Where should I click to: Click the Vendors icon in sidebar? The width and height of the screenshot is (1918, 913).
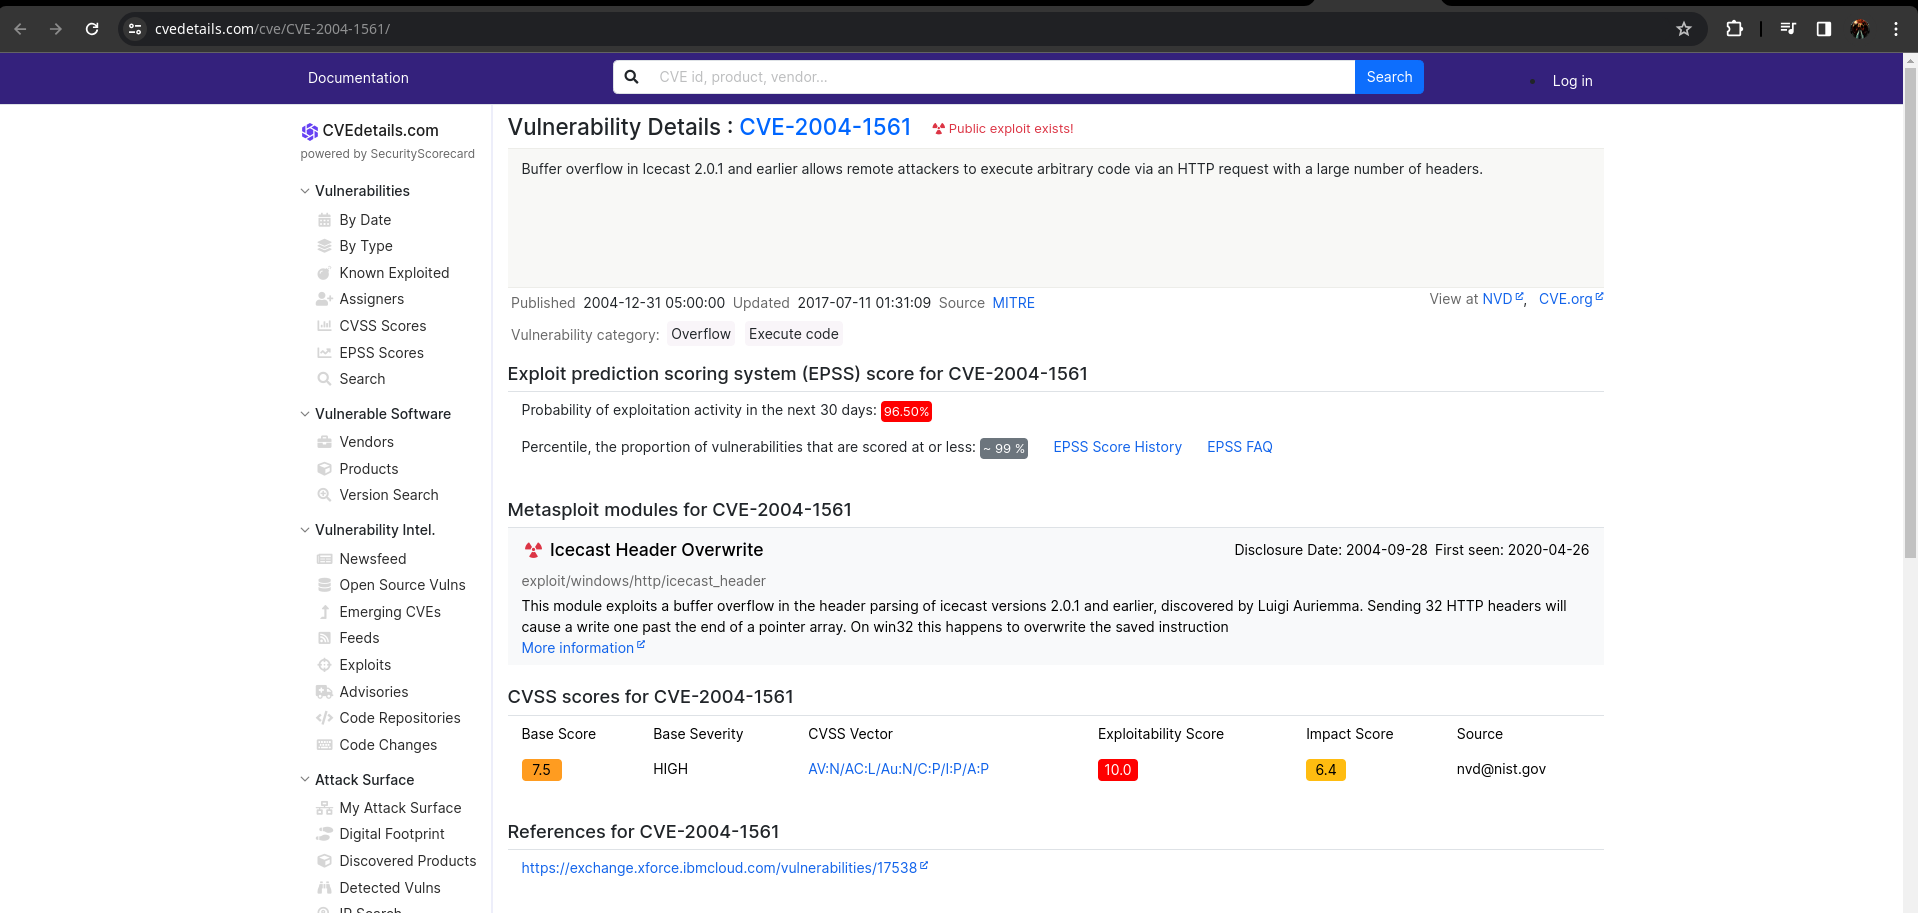click(x=324, y=442)
